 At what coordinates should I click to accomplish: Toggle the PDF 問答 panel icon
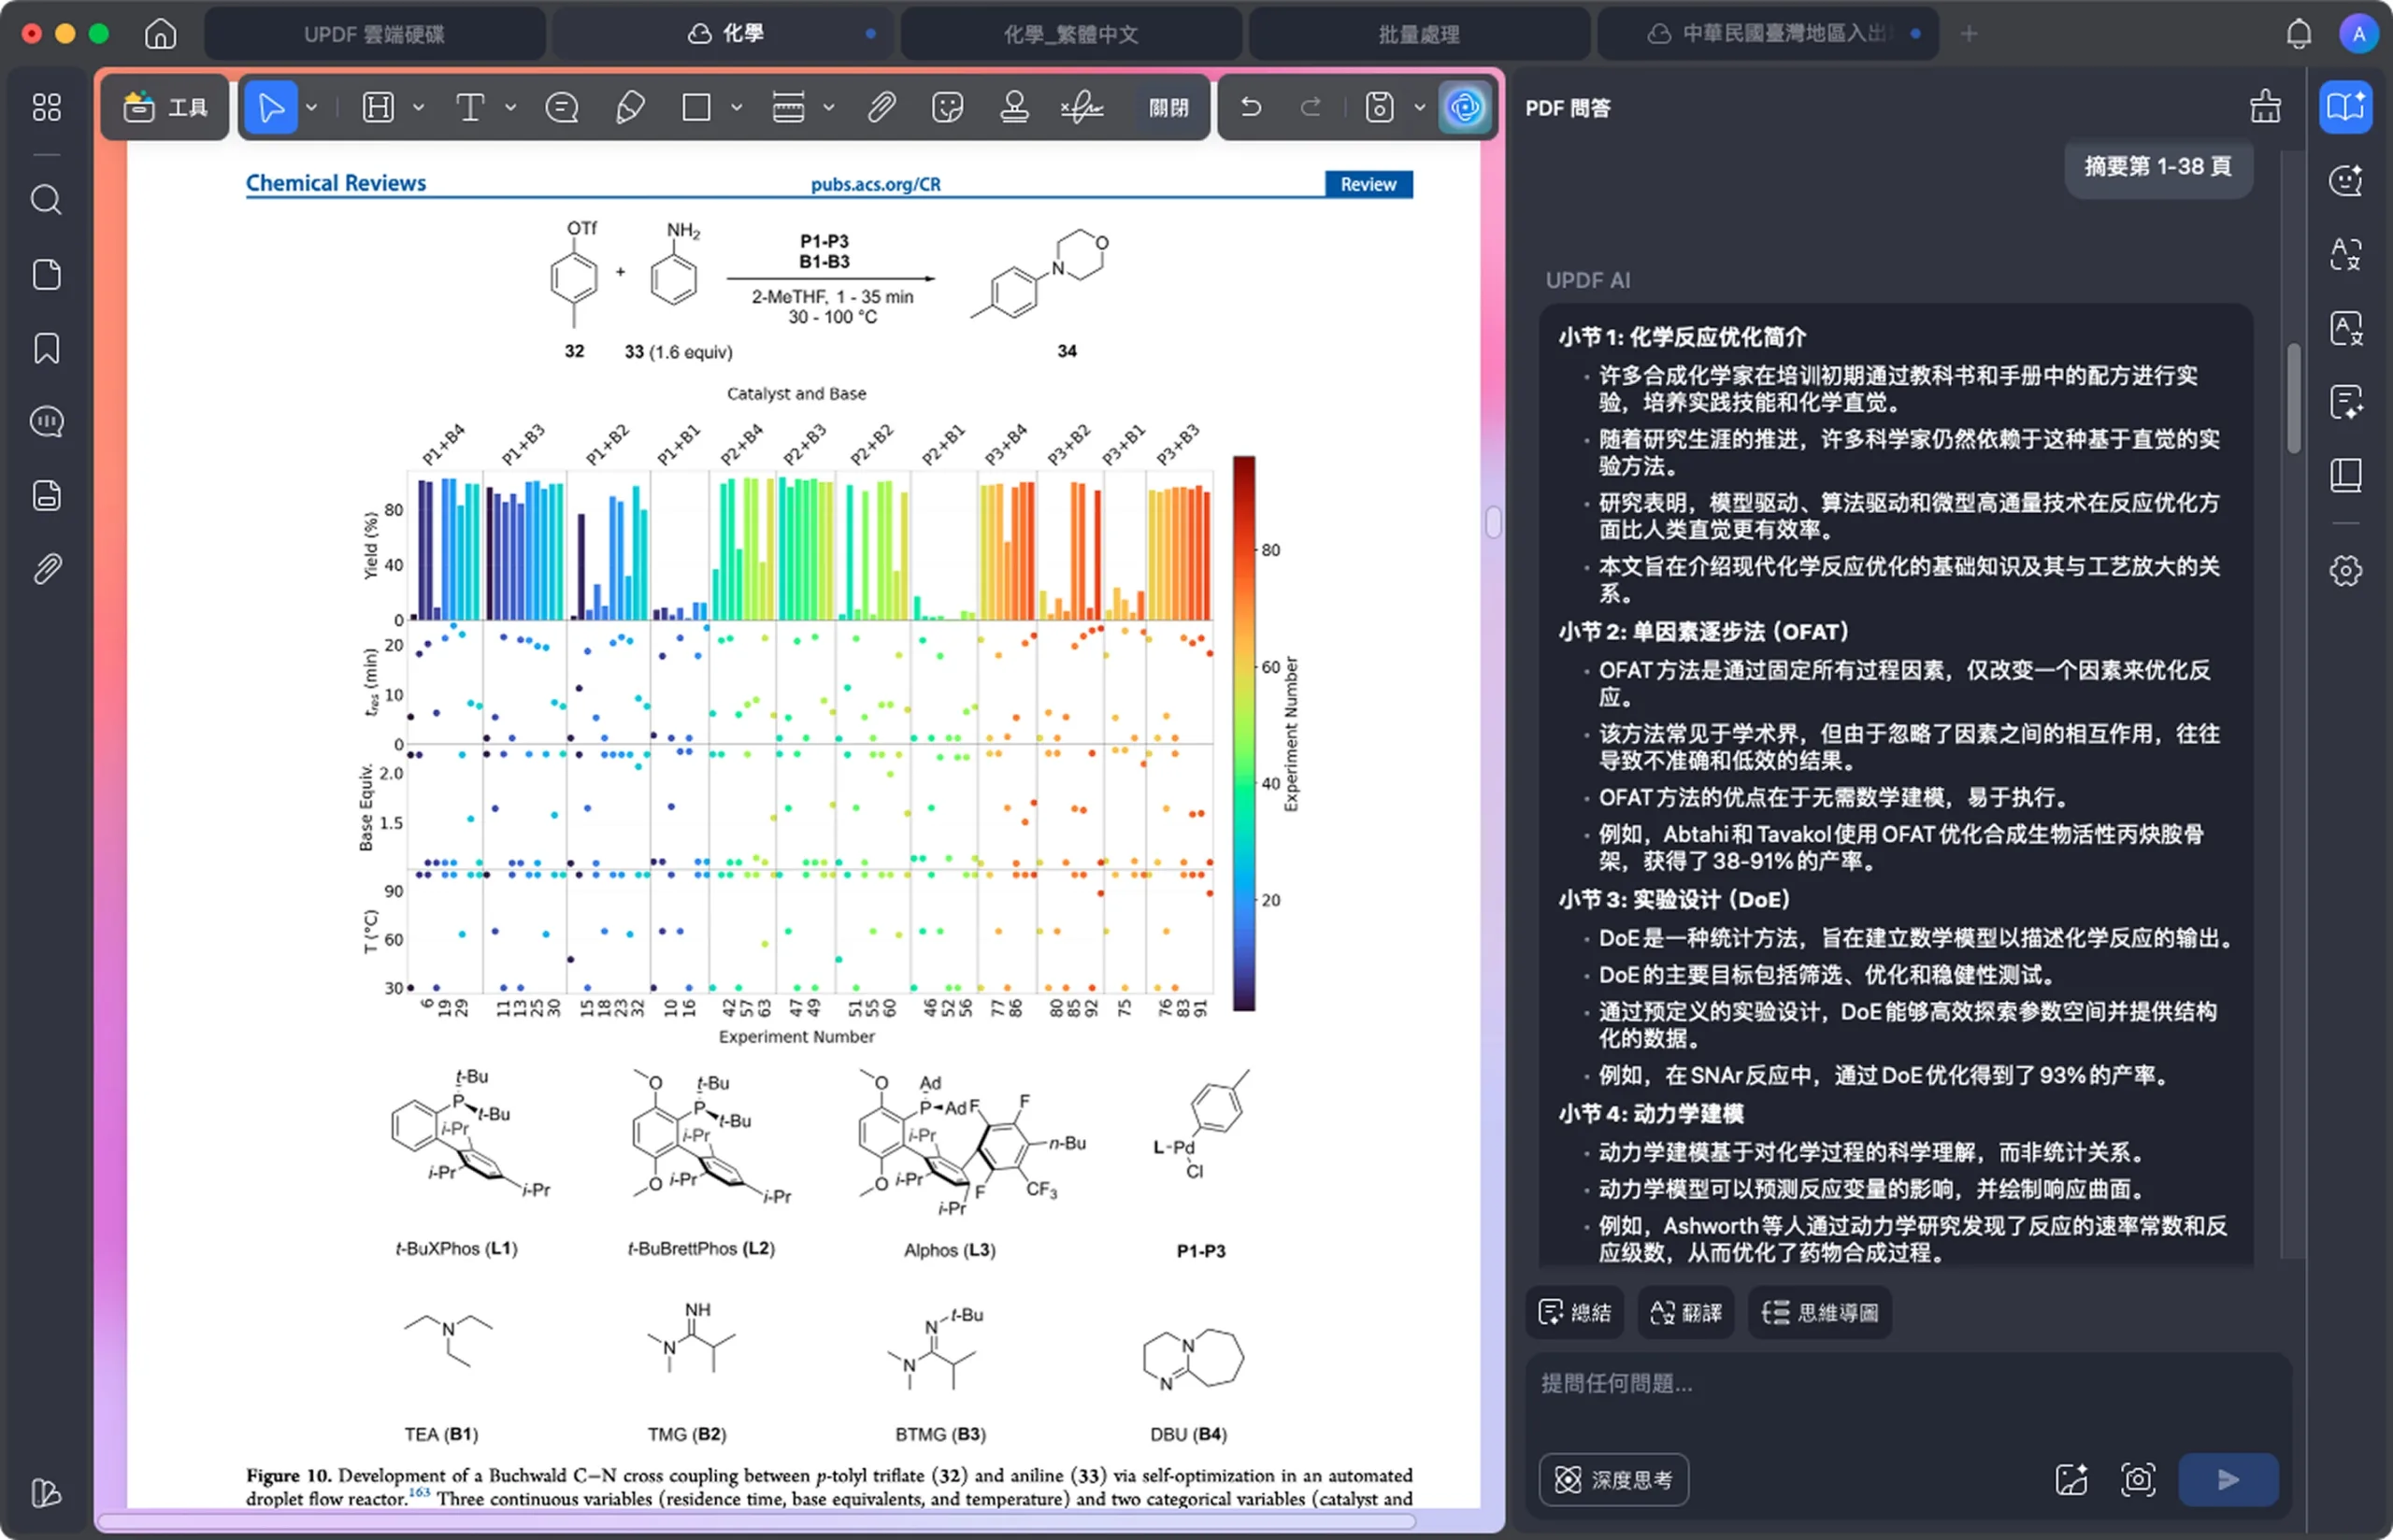click(2345, 107)
